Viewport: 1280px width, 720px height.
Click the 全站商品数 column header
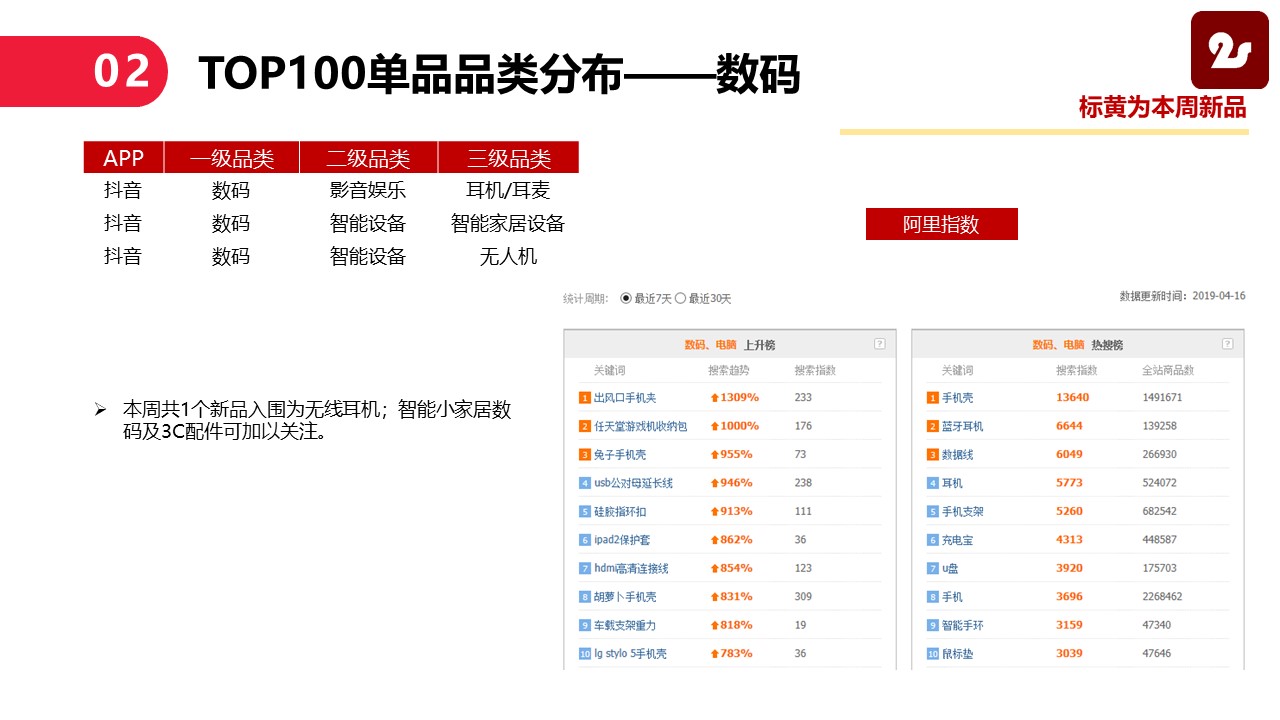click(1168, 370)
